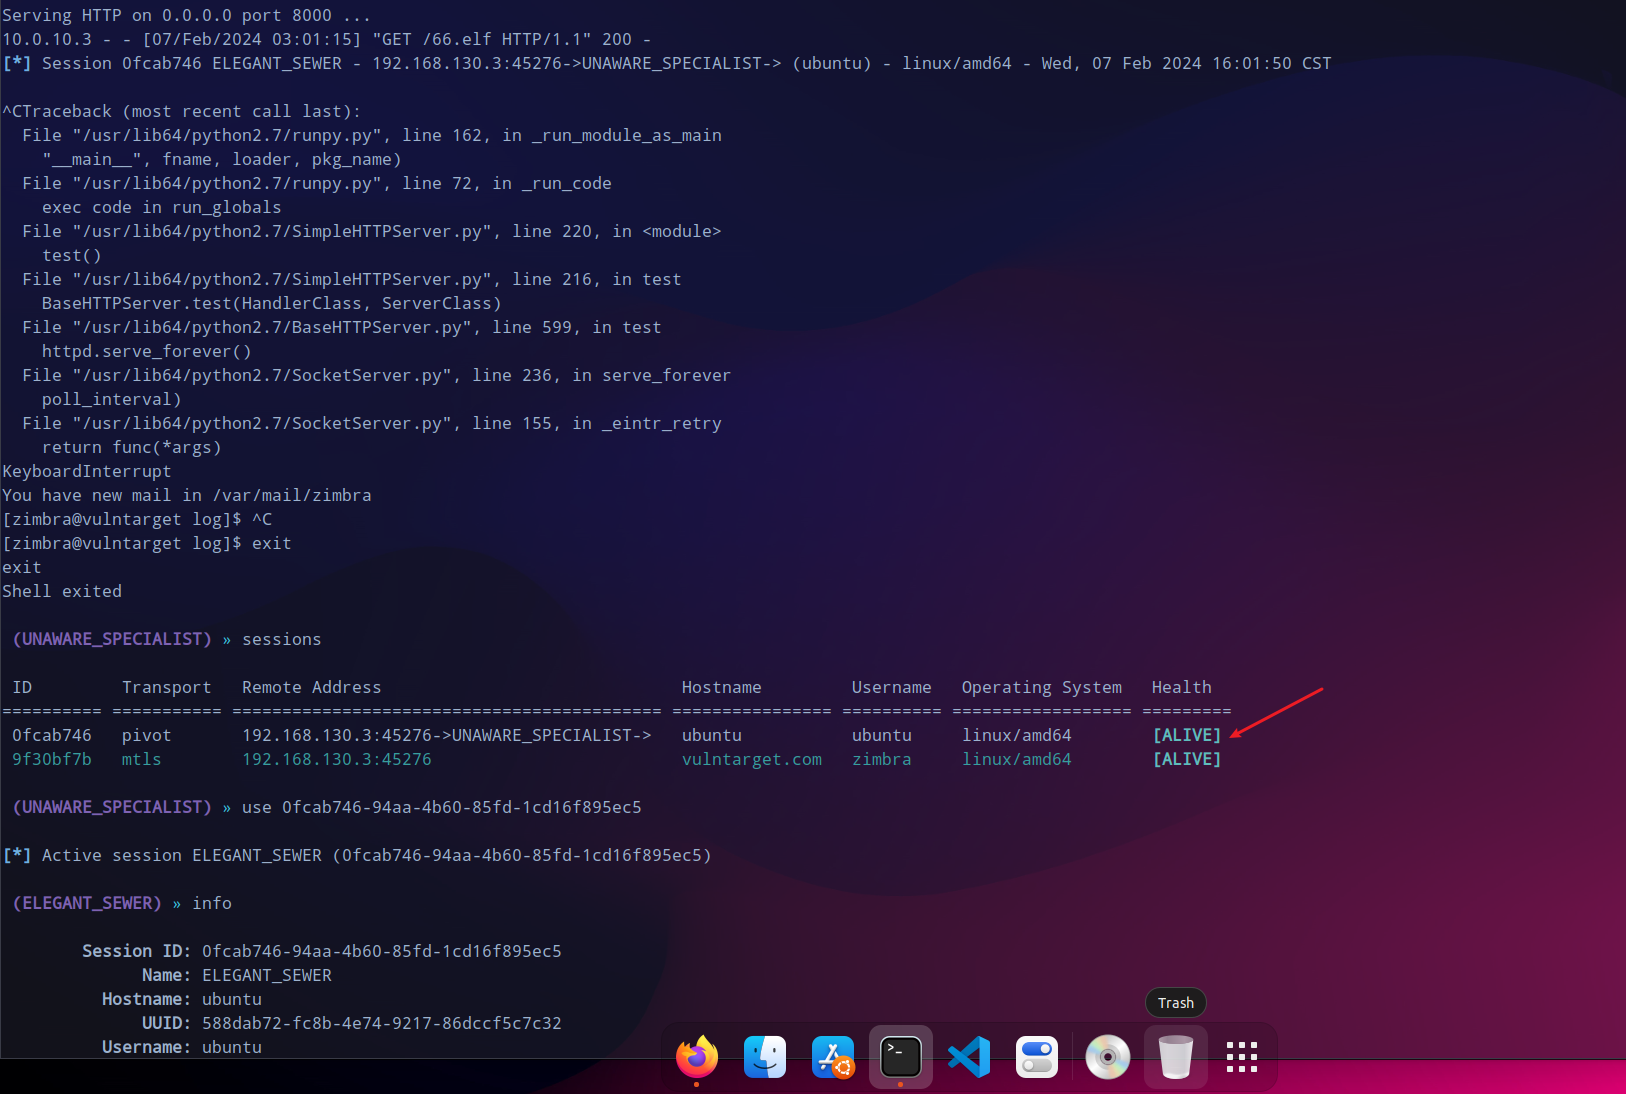Open Finder-style file manager in dock
Image resolution: width=1626 pixels, height=1094 pixels.
click(765, 1057)
